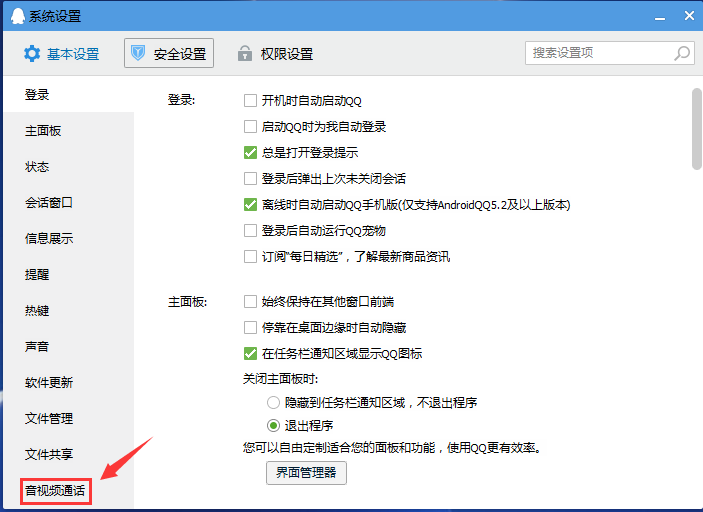Click the padlock icon beside 权限设置
The height and width of the screenshot is (512, 703).
[244, 53]
